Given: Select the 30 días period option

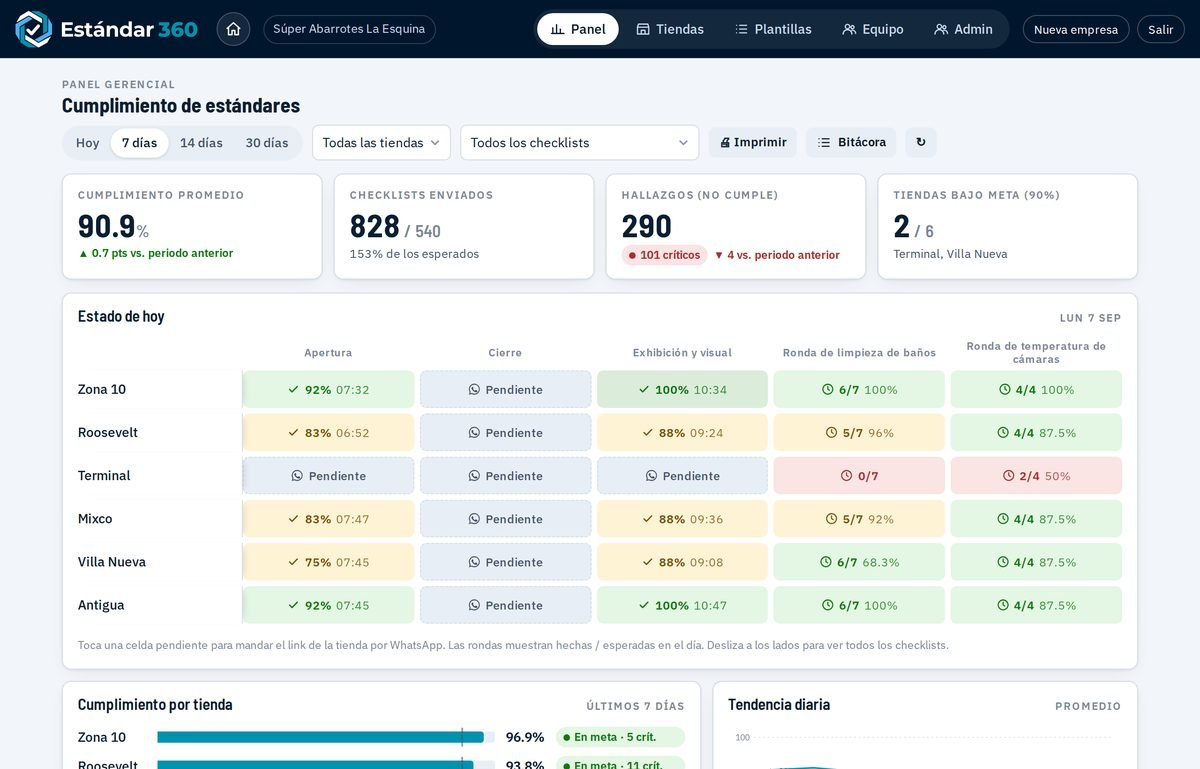Looking at the screenshot, I should pos(267,143).
